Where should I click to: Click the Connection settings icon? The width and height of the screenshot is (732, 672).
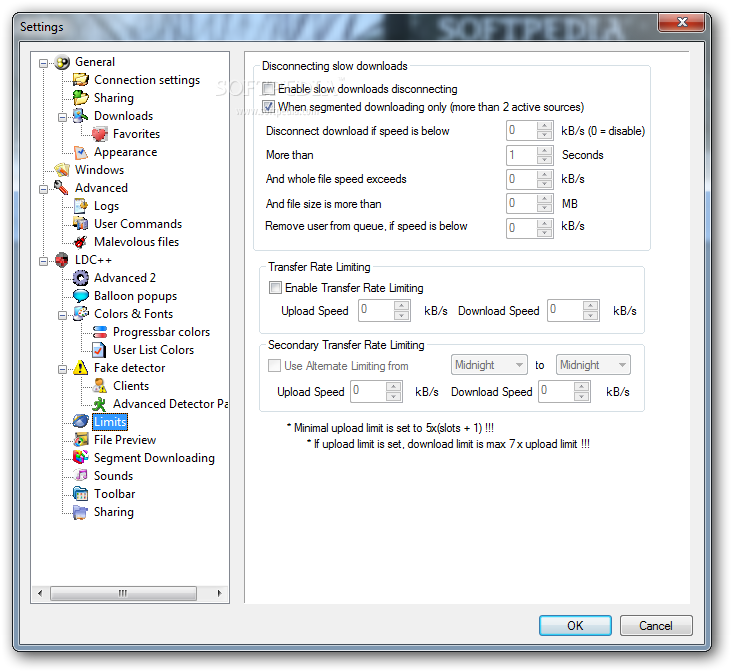point(81,80)
